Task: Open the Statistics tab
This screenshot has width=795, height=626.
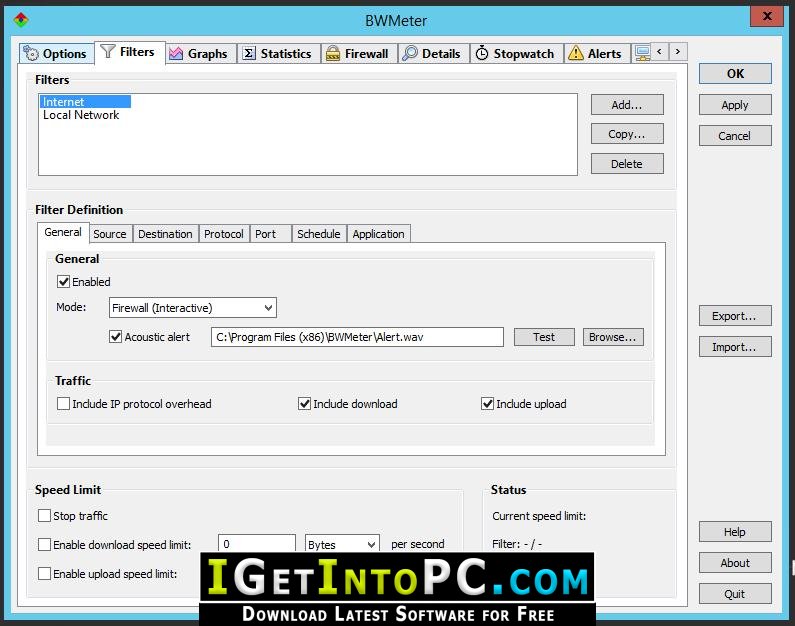Action: click(279, 53)
